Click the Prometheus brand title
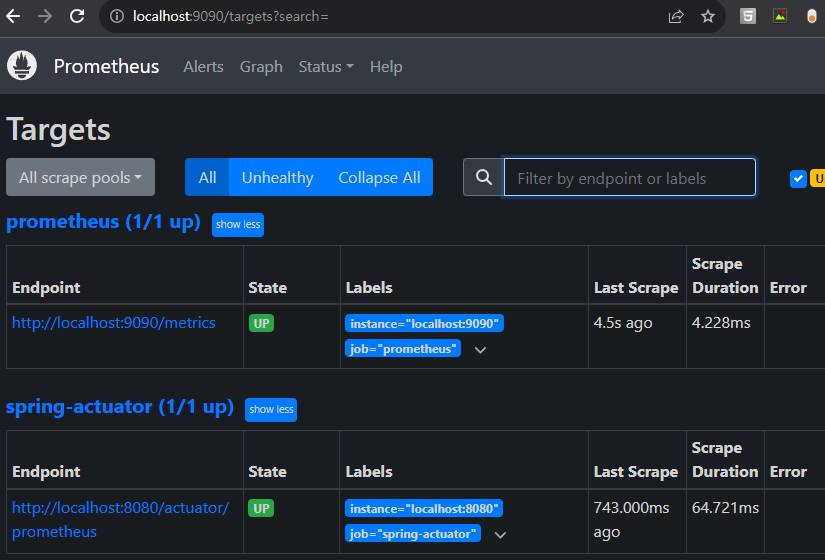The image size is (825, 560). pyautogui.click(x=106, y=67)
